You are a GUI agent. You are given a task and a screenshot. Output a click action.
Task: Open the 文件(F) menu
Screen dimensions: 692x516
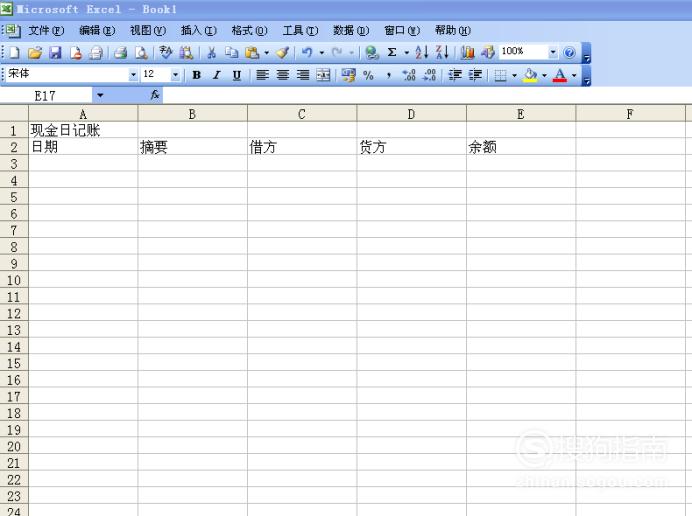(46, 30)
